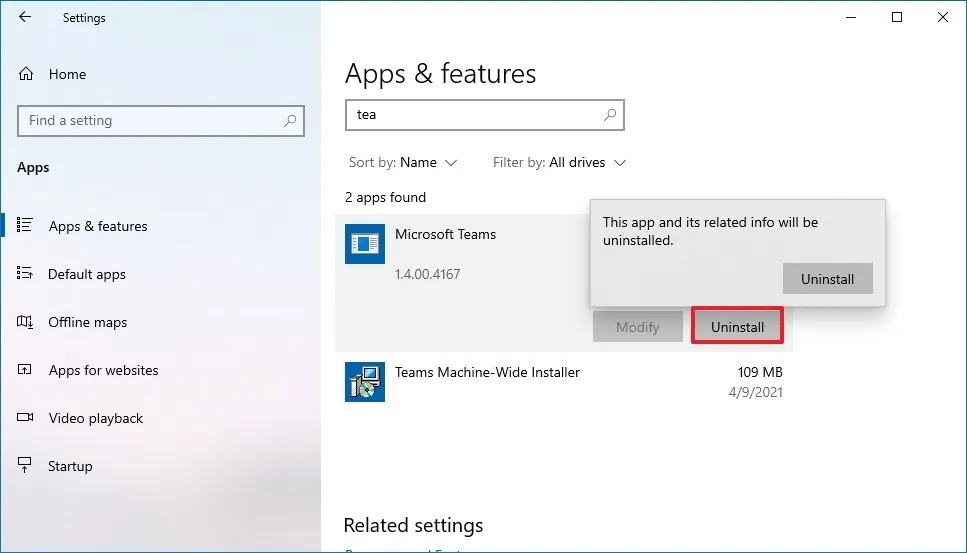This screenshot has width=967, height=553.
Task: Focus the Find a setting search box
Action: pyautogui.click(x=161, y=121)
